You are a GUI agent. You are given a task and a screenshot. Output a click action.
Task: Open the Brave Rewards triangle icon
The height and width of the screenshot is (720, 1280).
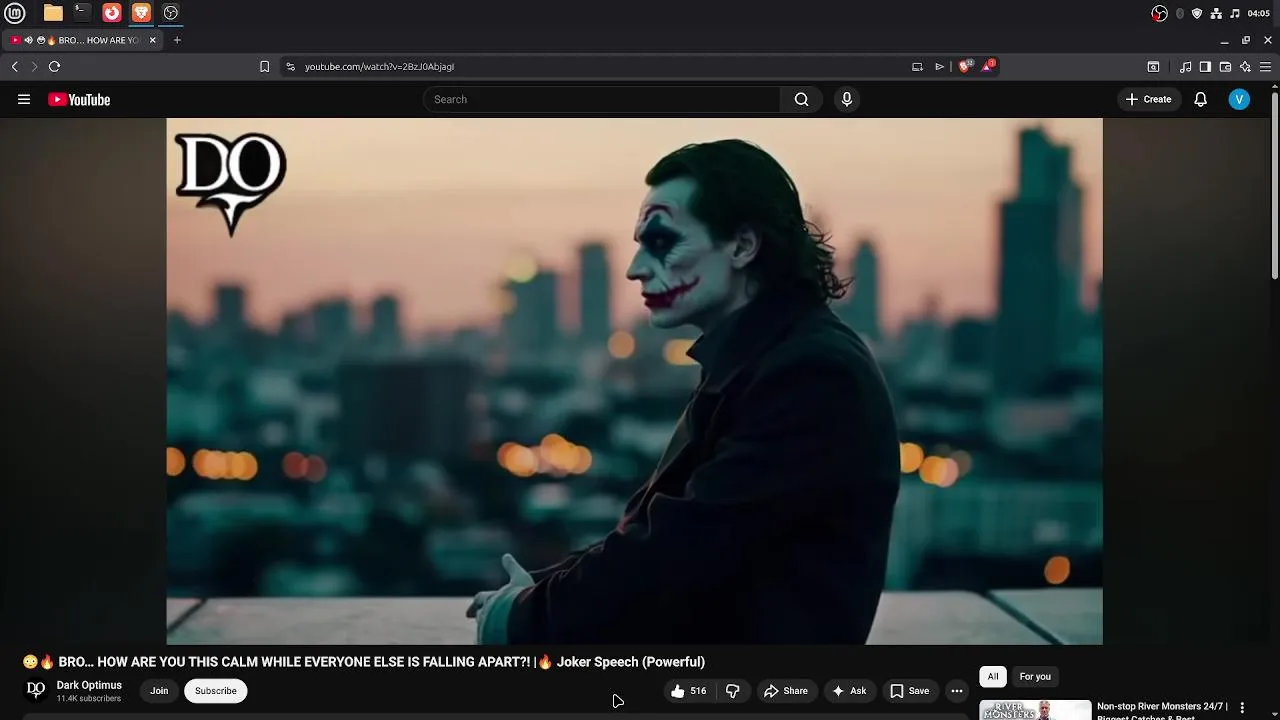pos(988,66)
